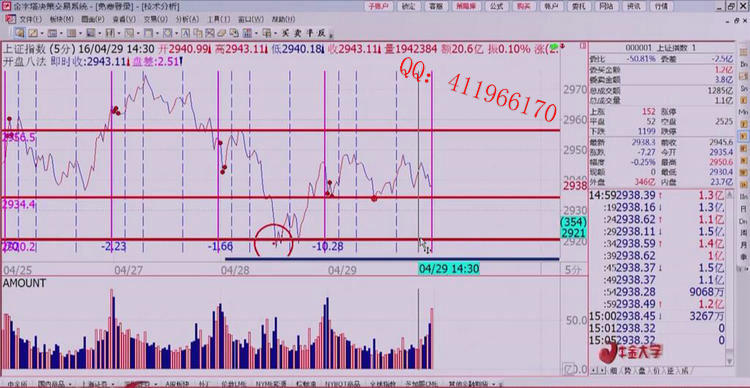Click the eraser icon in the toolbar
This screenshot has height=388, width=750.
(221, 33)
